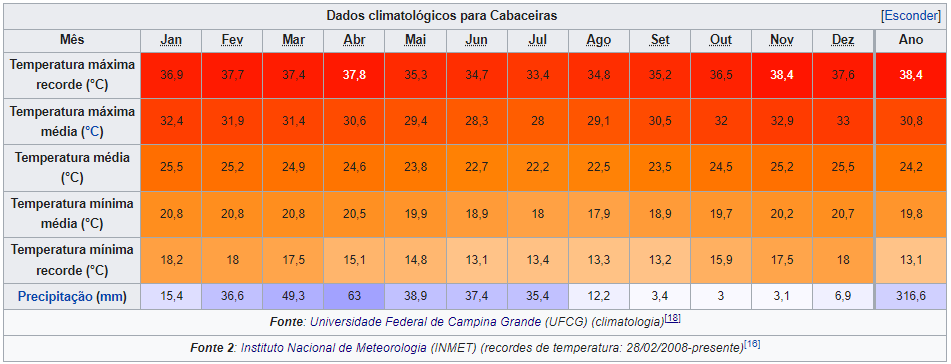The image size is (951, 364).
Task: Open the Precipitação link
Action: tap(56, 297)
